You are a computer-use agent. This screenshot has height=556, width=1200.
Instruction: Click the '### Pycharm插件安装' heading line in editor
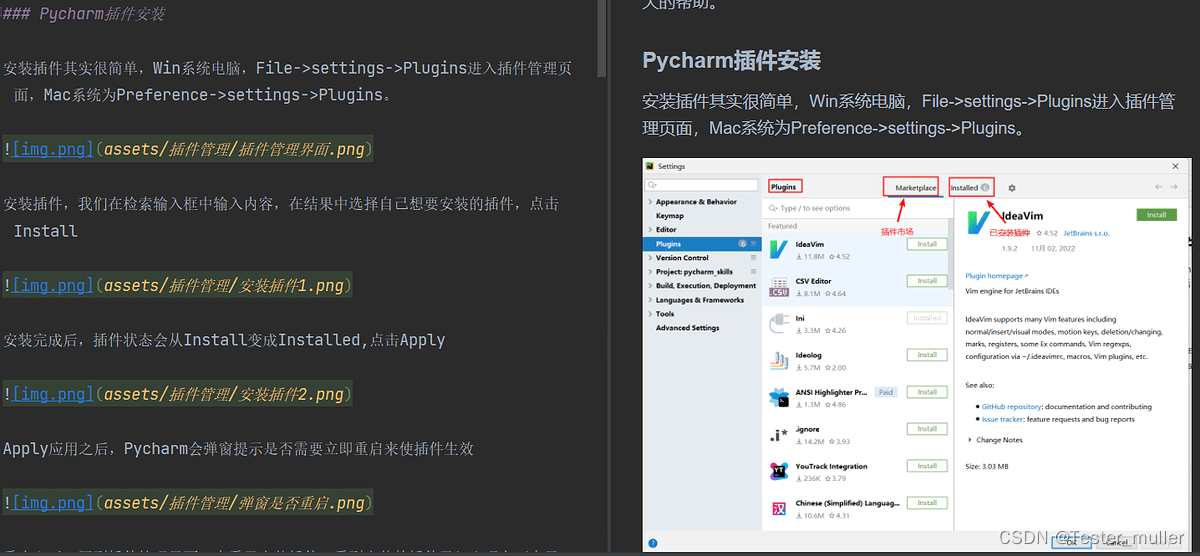(84, 14)
